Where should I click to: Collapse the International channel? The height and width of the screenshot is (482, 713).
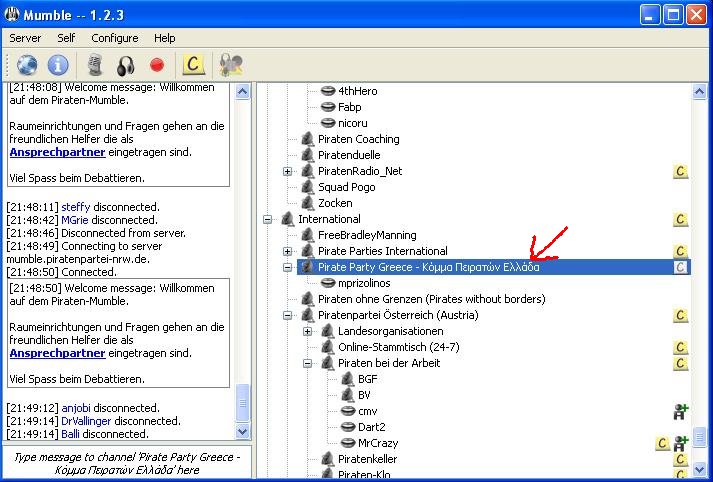[267, 219]
